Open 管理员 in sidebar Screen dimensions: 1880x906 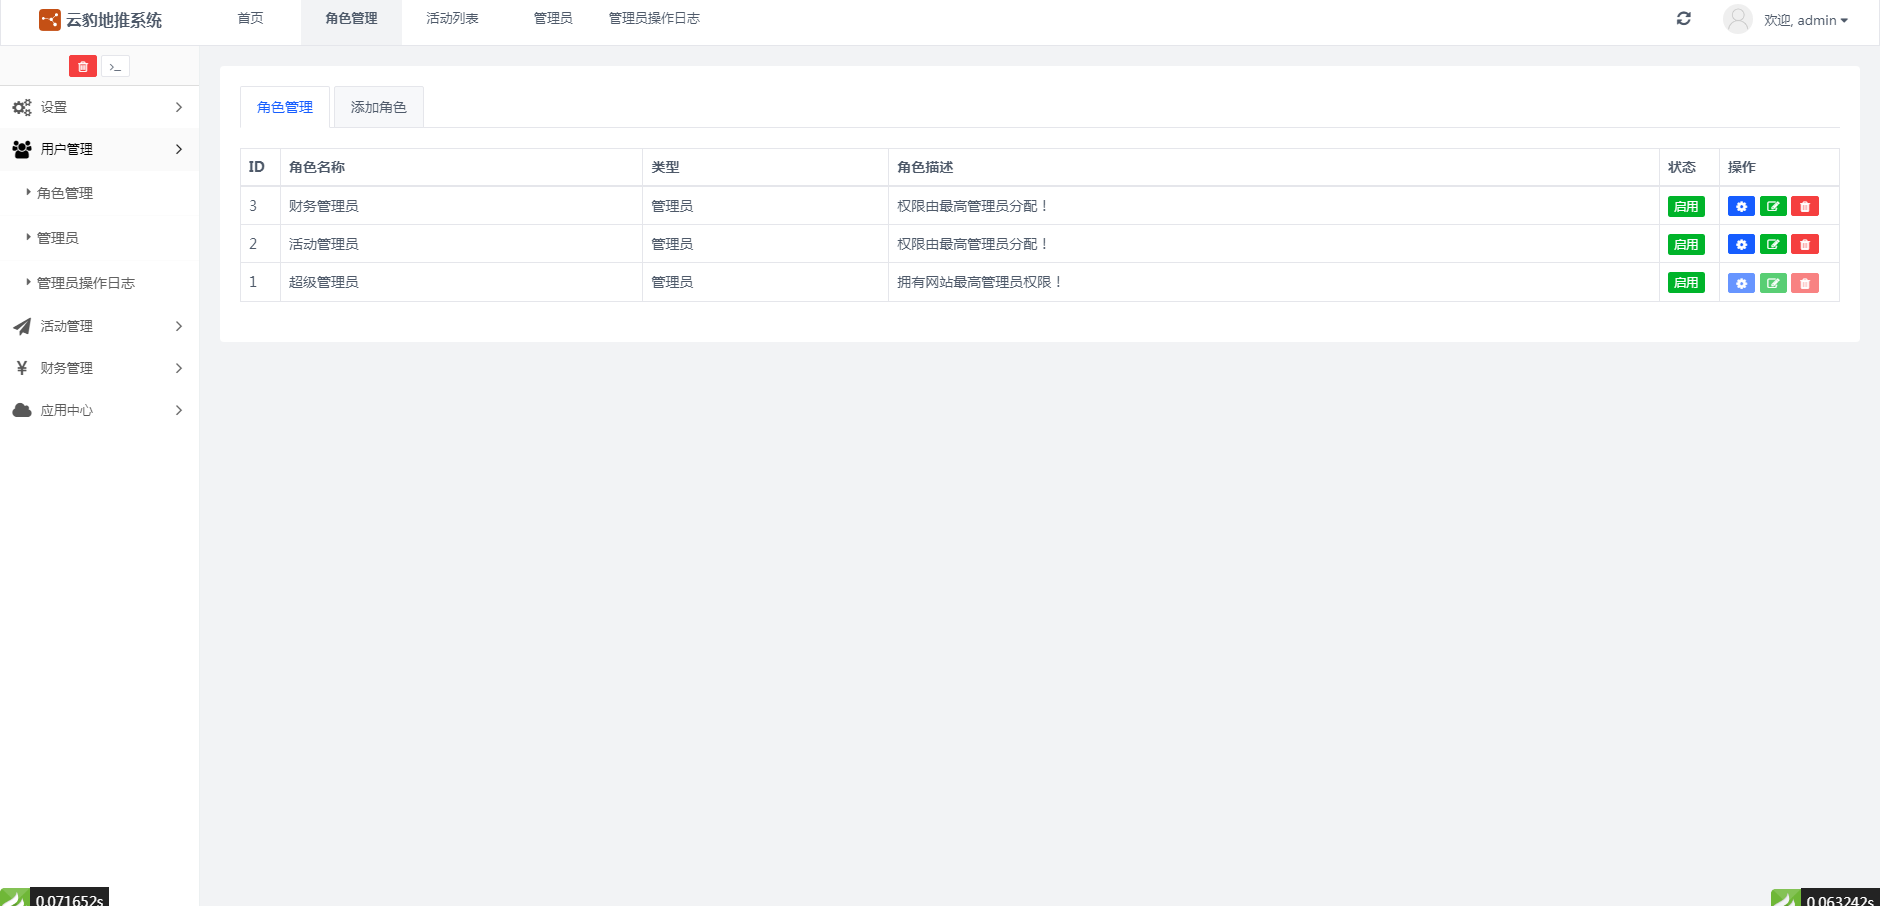tap(58, 238)
